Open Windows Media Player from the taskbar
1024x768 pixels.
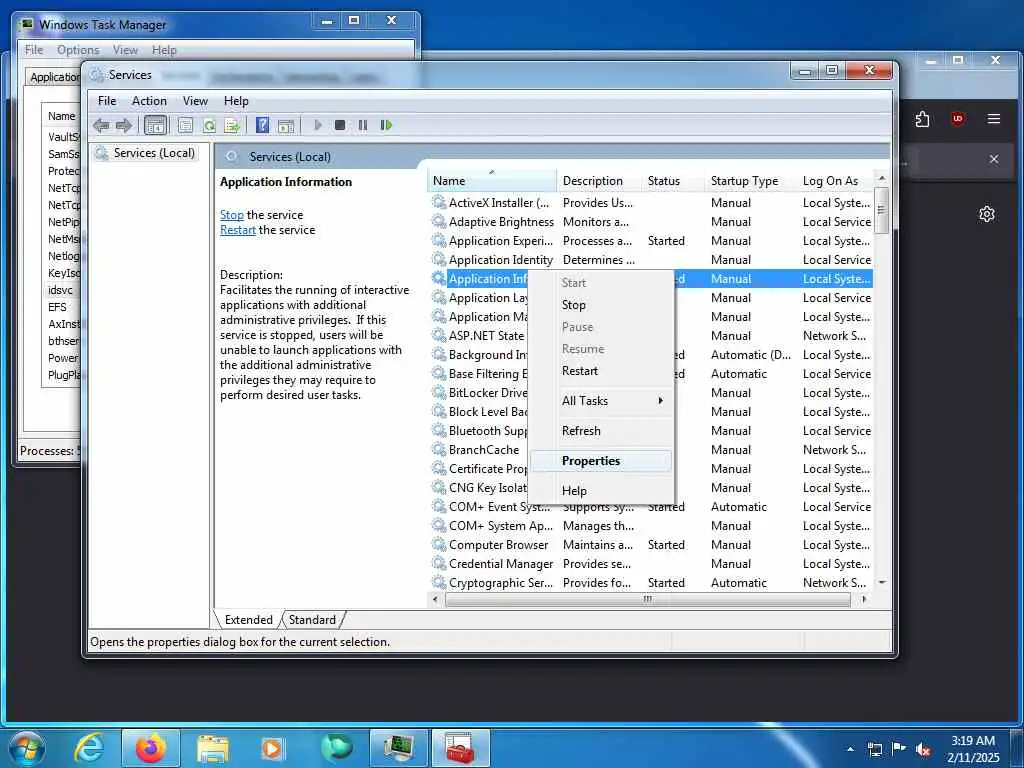[273, 748]
